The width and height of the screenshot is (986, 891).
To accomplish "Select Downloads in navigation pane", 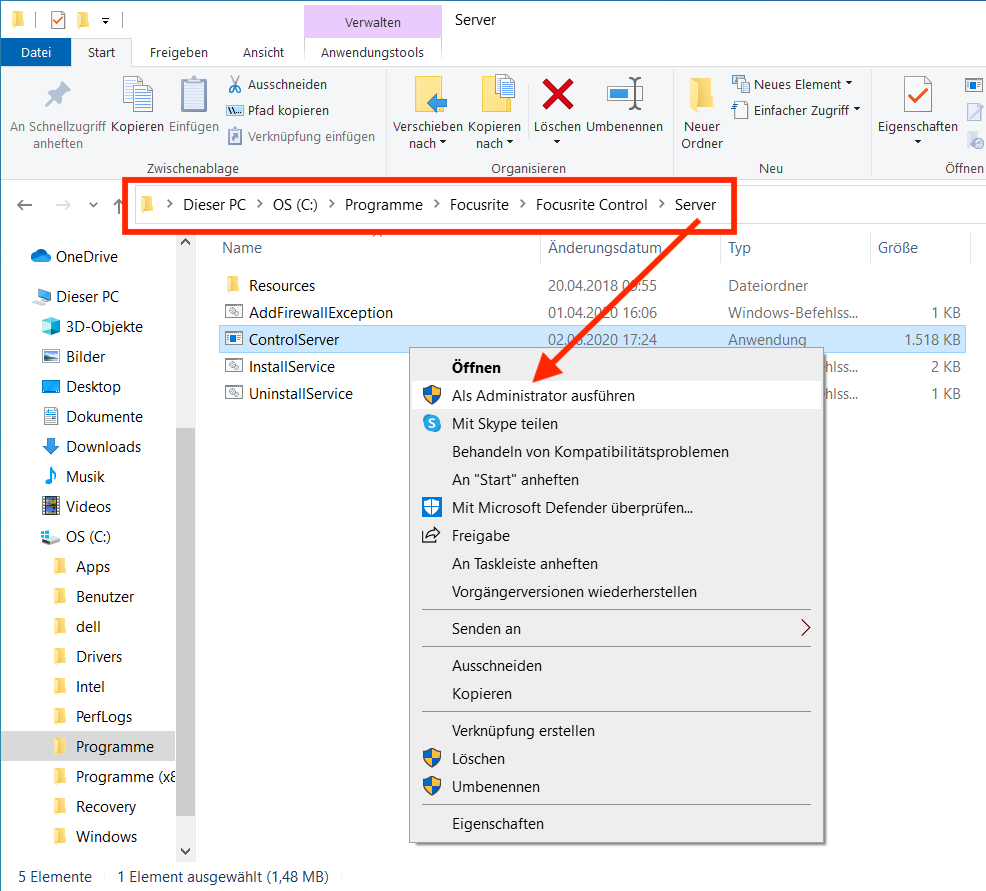I will [103, 447].
